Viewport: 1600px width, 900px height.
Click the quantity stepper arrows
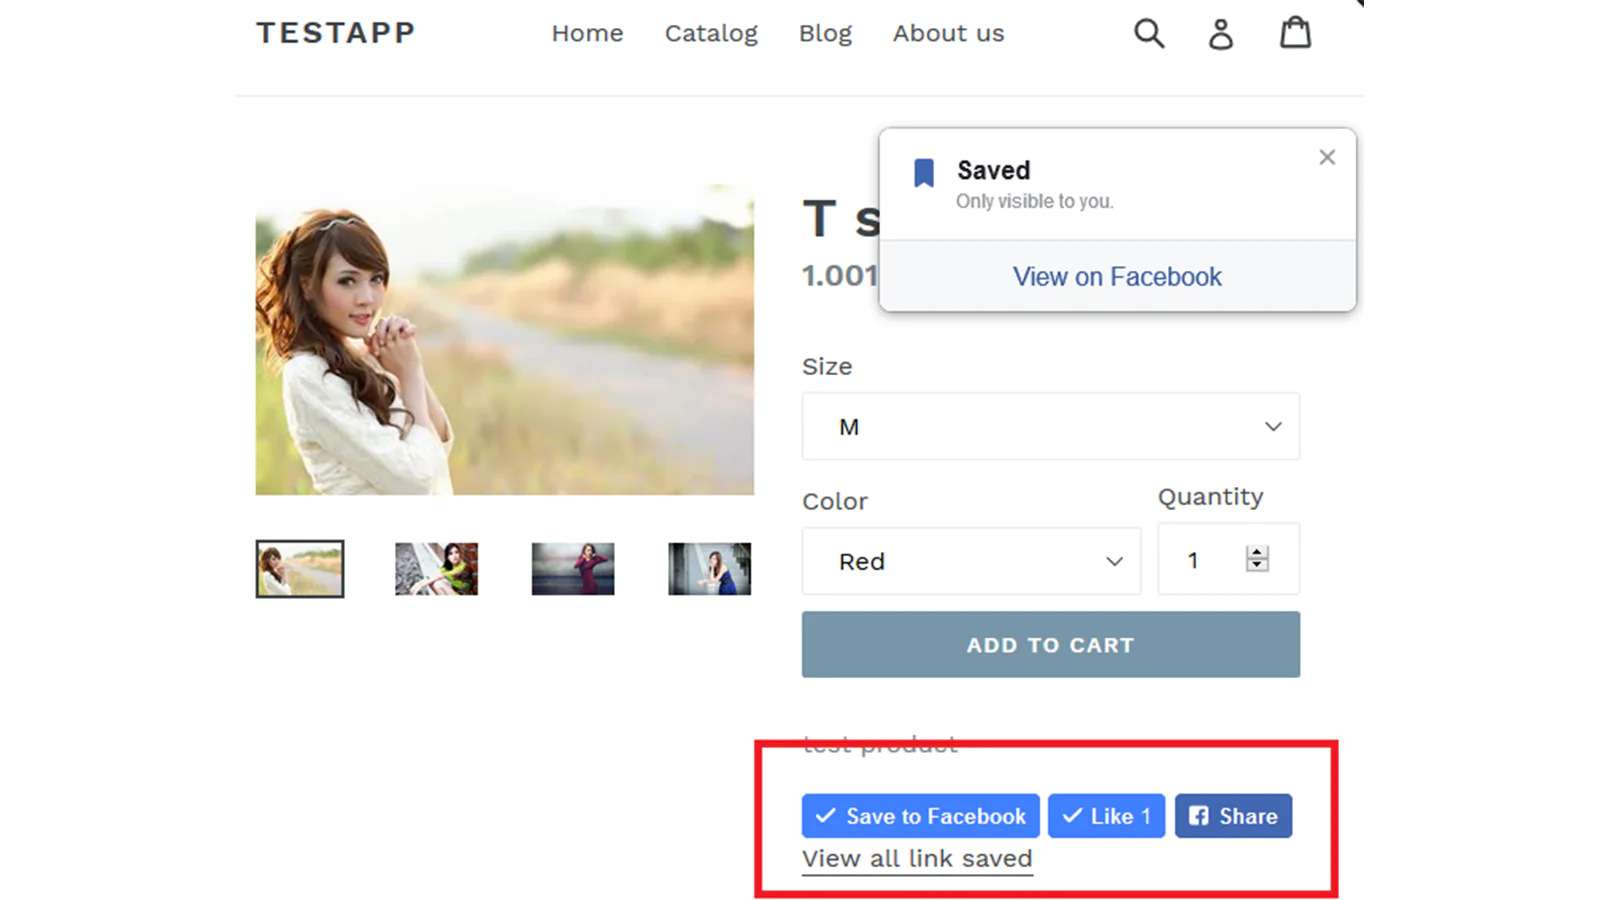[x=1257, y=559]
